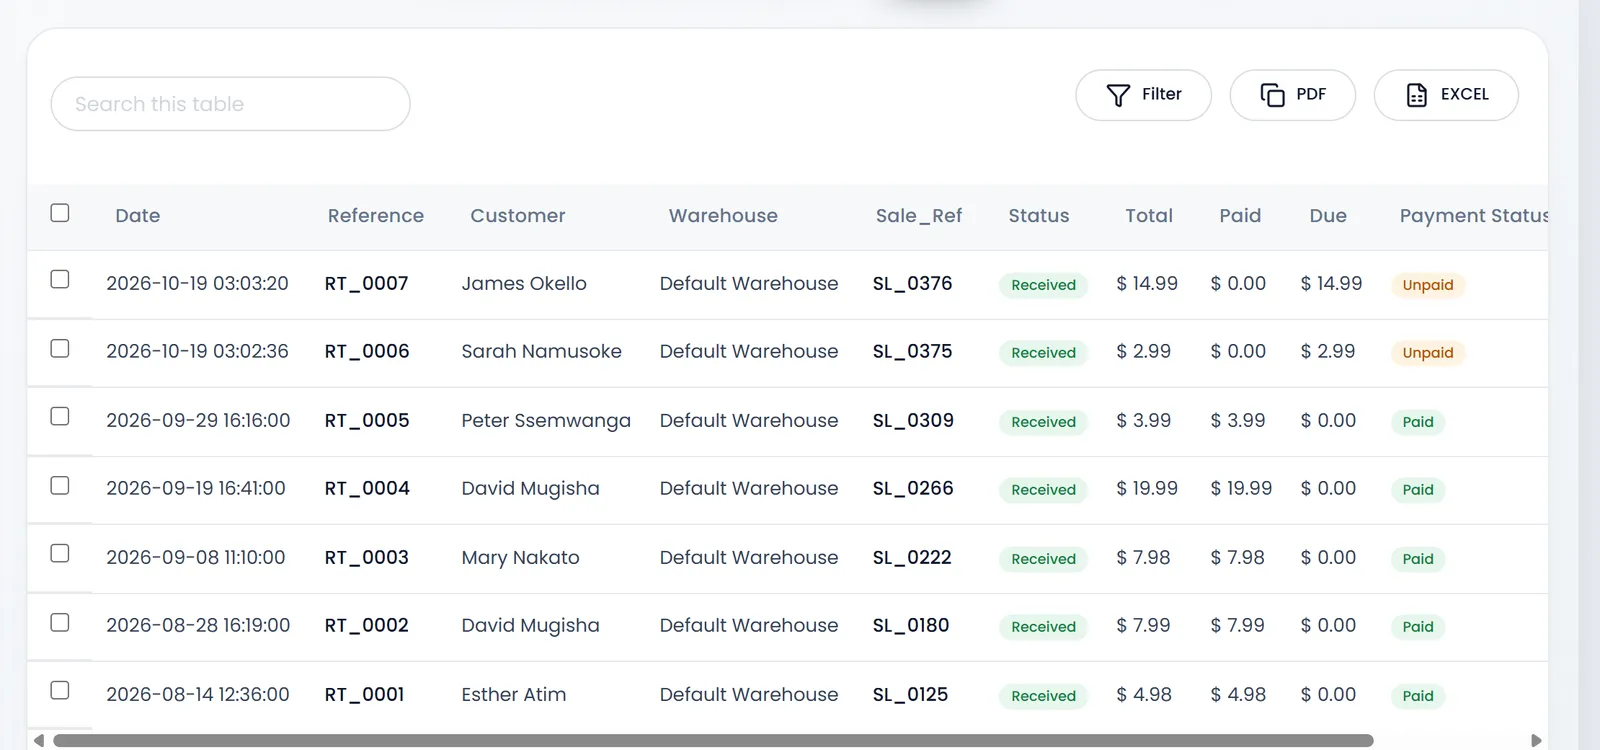Check the RT_0005 row checkbox
1600x750 pixels.
click(x=60, y=416)
